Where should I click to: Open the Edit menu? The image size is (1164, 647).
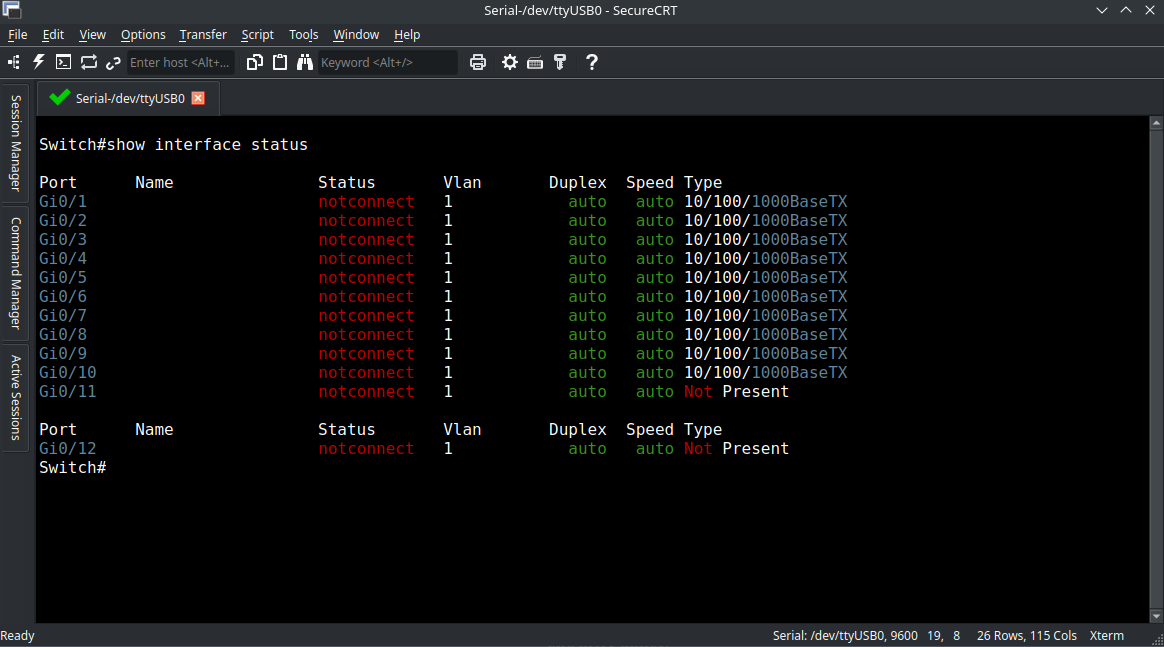click(x=53, y=35)
